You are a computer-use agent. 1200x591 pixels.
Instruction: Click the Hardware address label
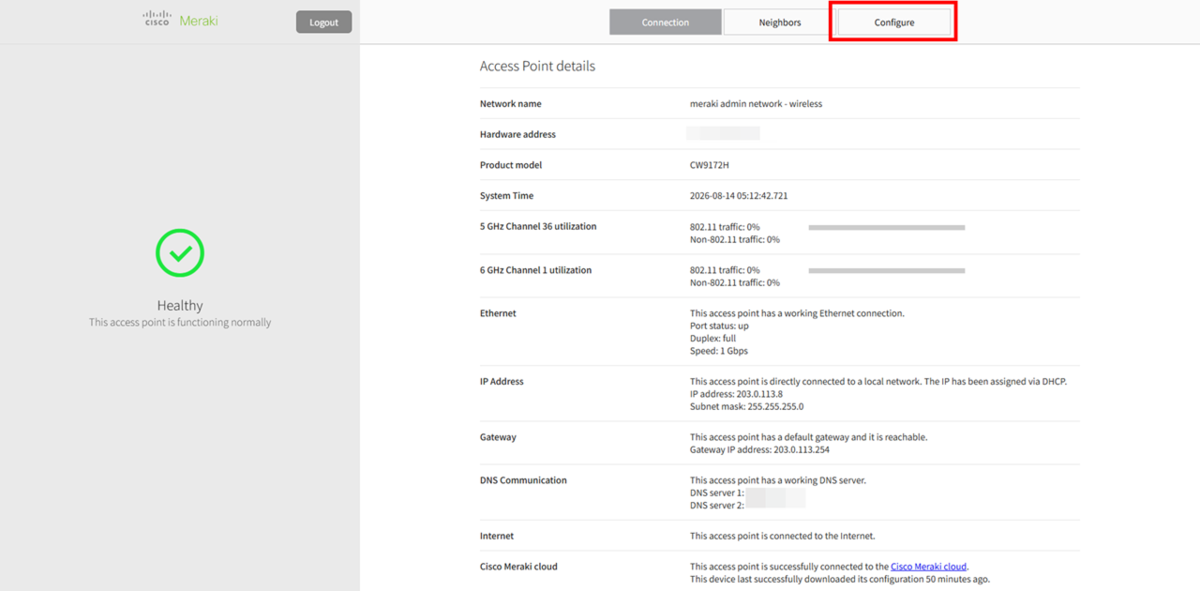tap(518, 134)
